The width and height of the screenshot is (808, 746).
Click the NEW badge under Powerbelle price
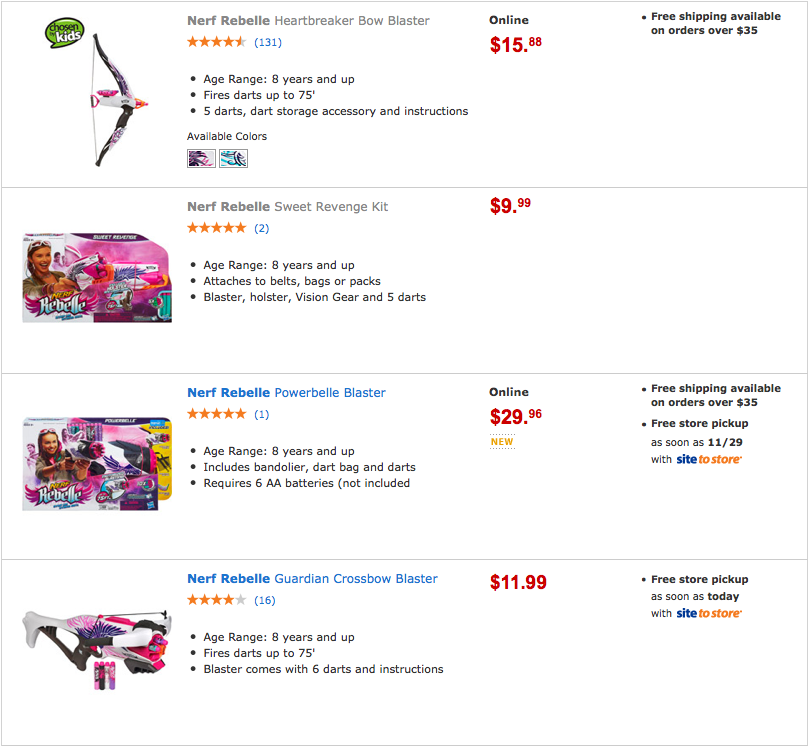[x=502, y=441]
